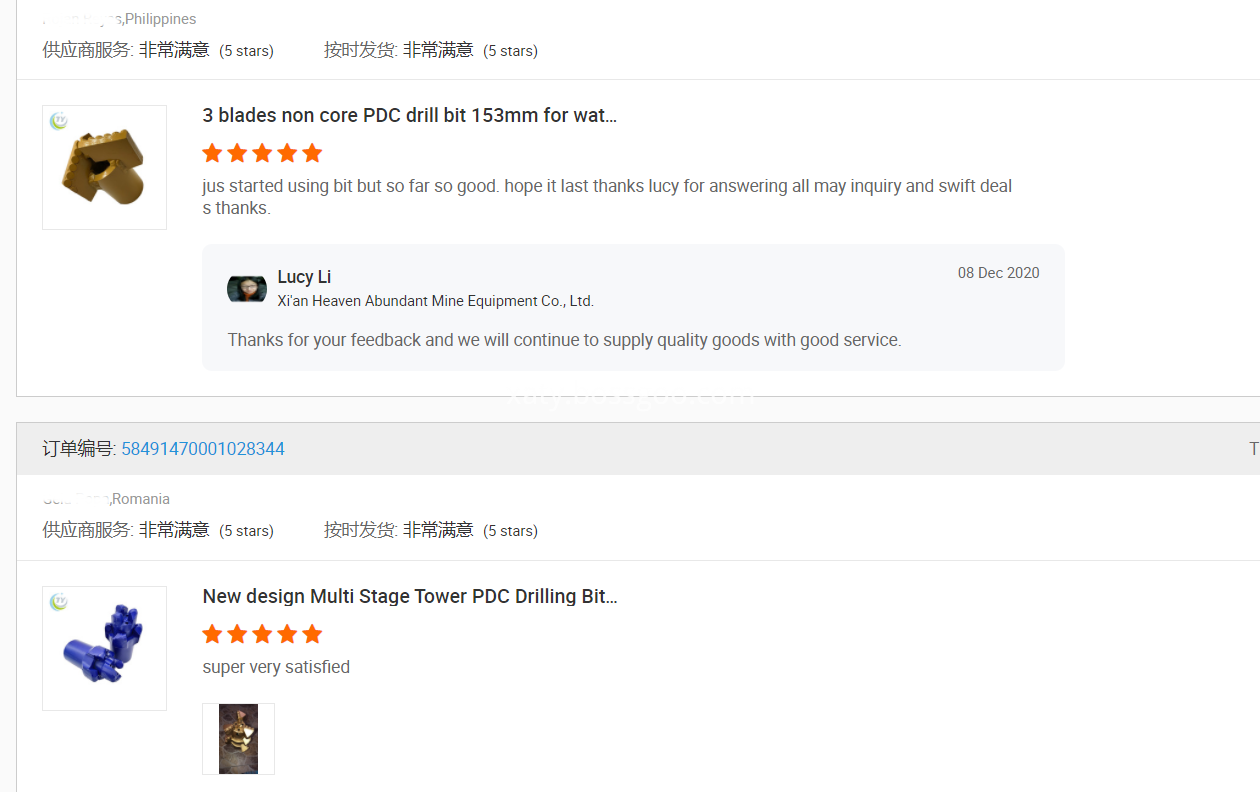Click middle star of the Multi Stage Tower review
Viewport: 1260px width, 792px height.
click(262, 634)
